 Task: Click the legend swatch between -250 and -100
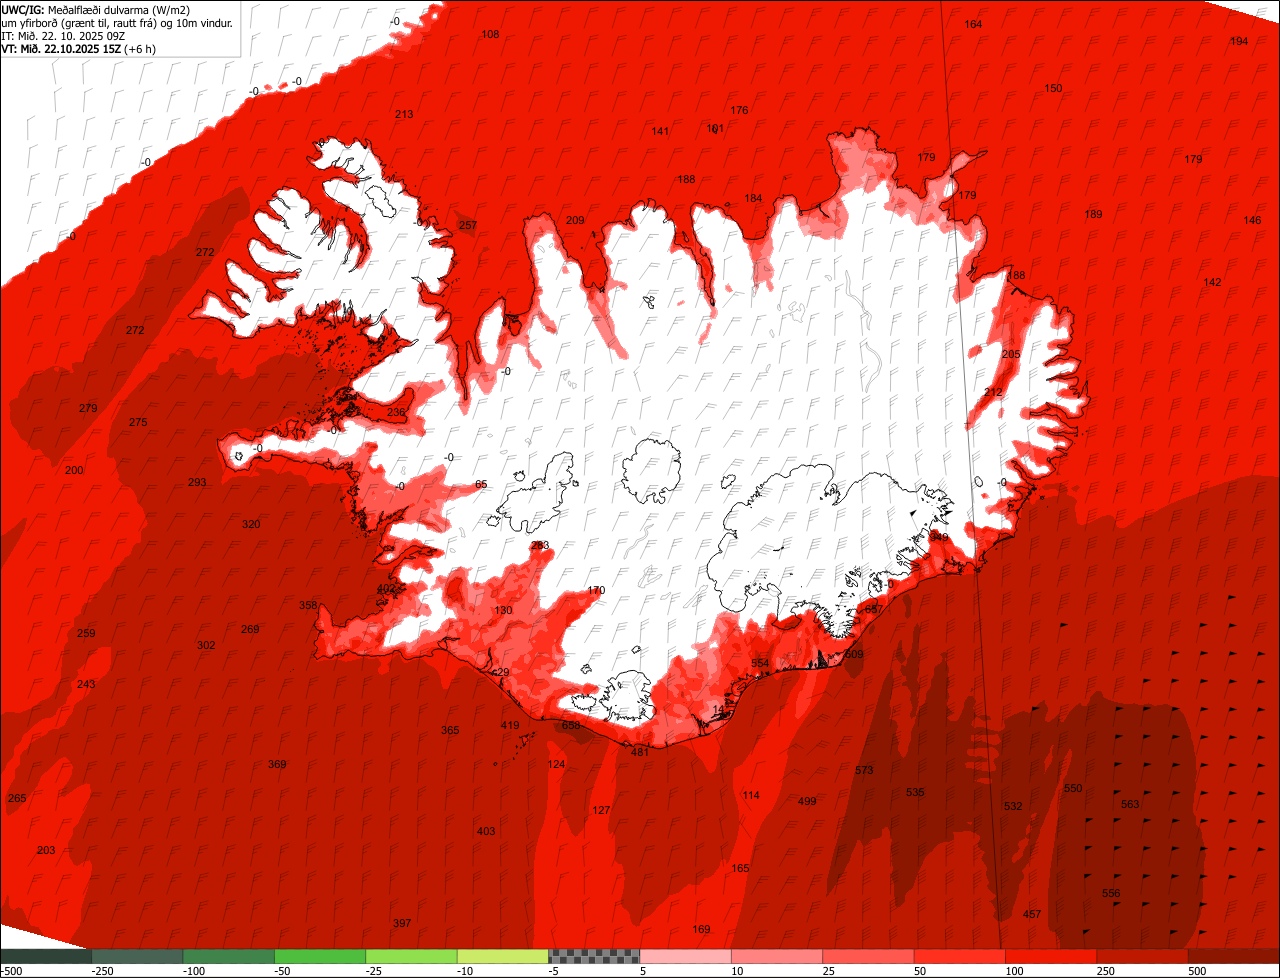[x=137, y=956]
